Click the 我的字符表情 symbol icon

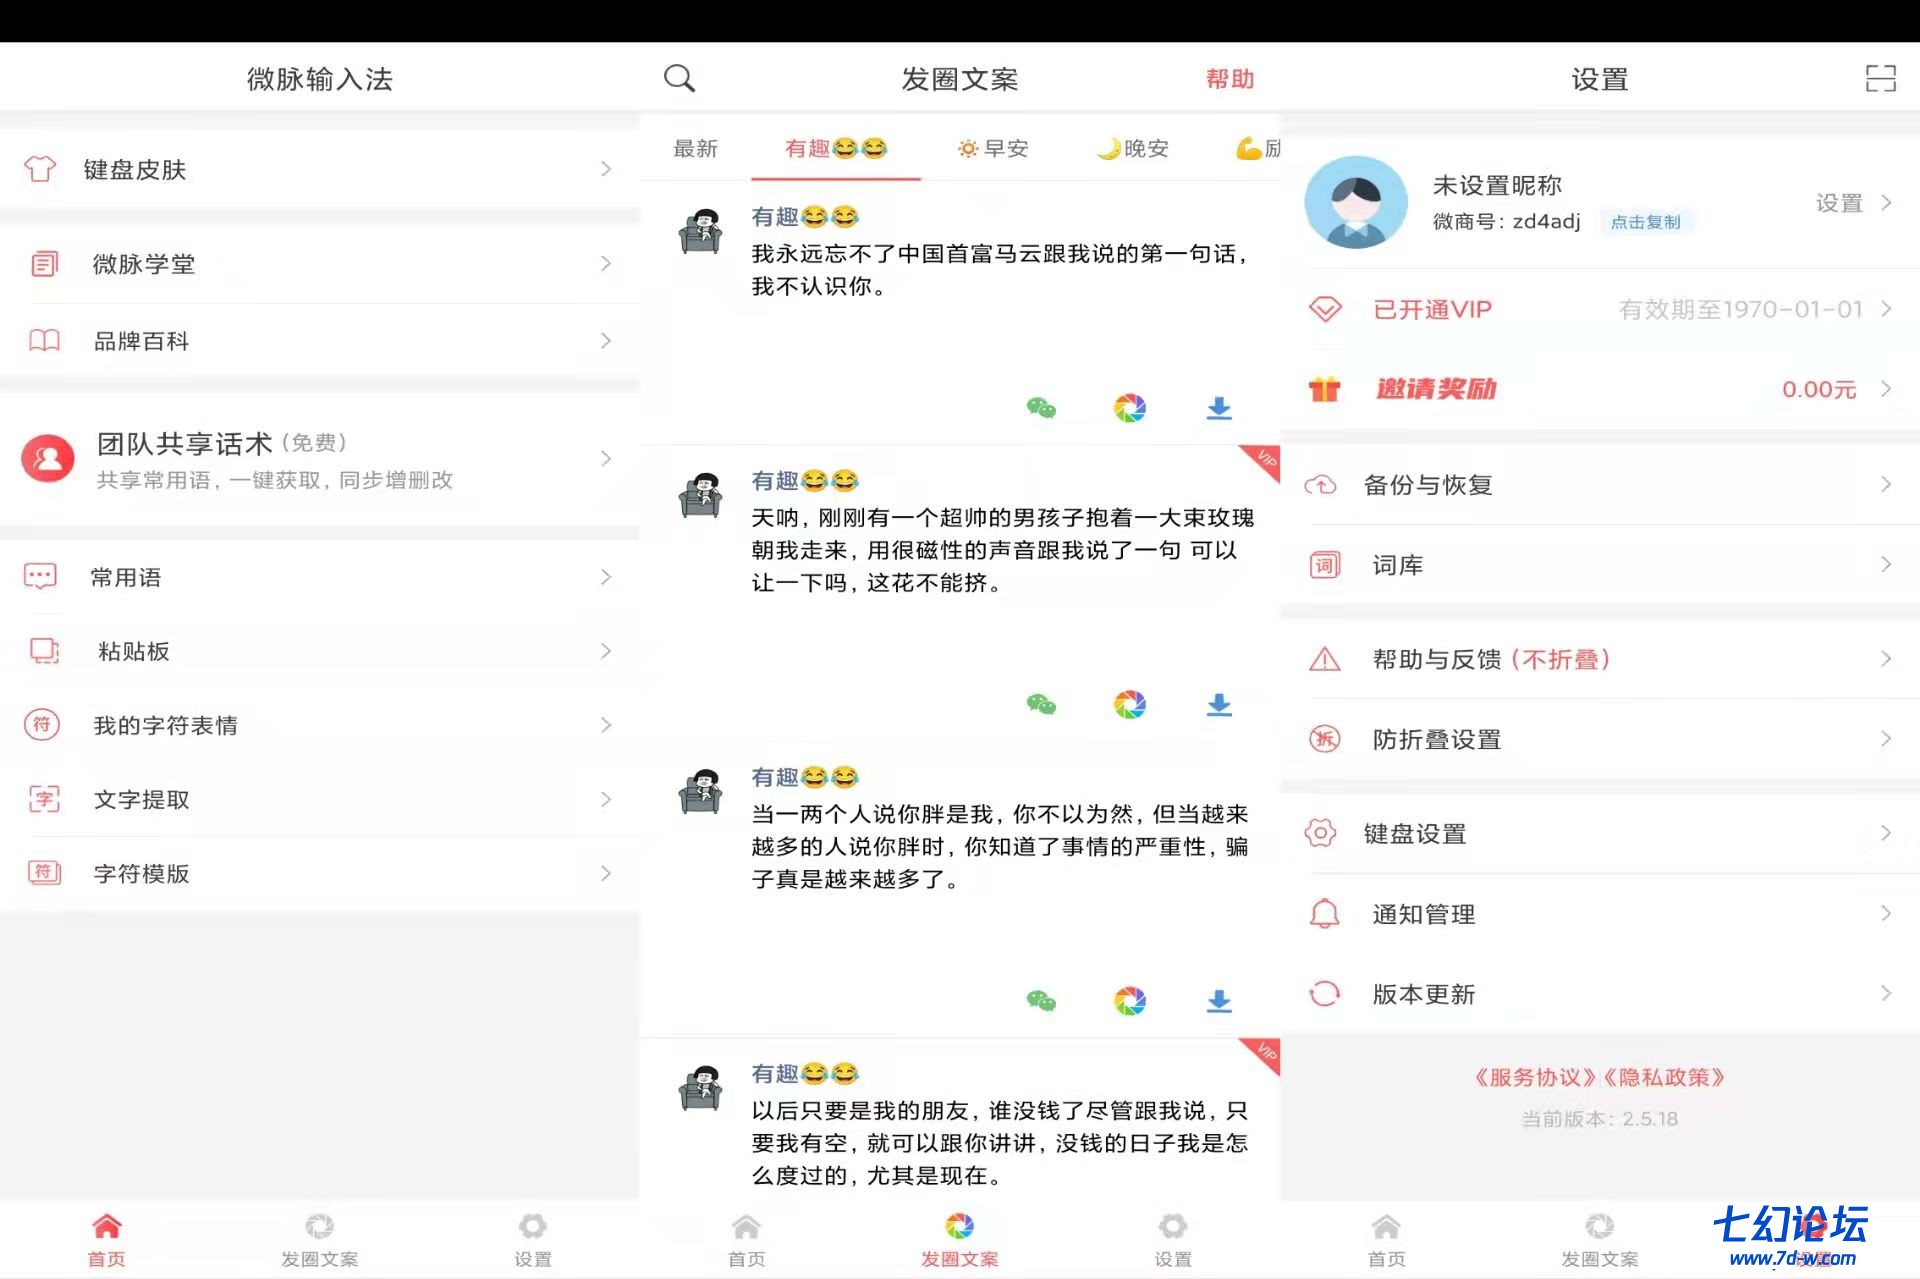click(42, 725)
